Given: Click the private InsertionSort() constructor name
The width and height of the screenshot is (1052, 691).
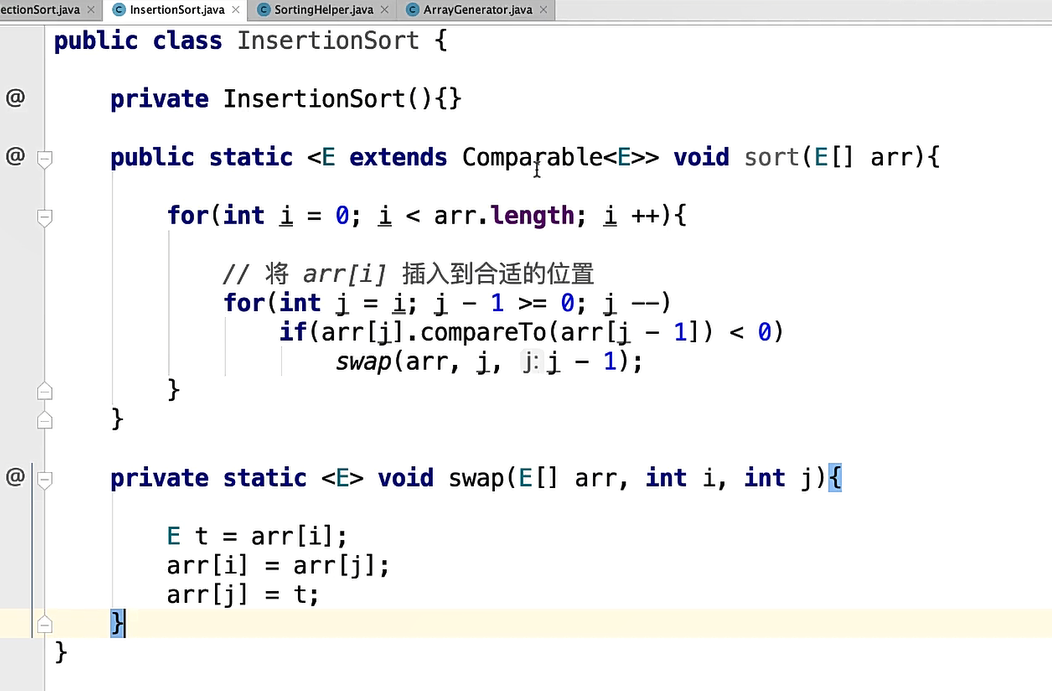Looking at the screenshot, I should [314, 99].
